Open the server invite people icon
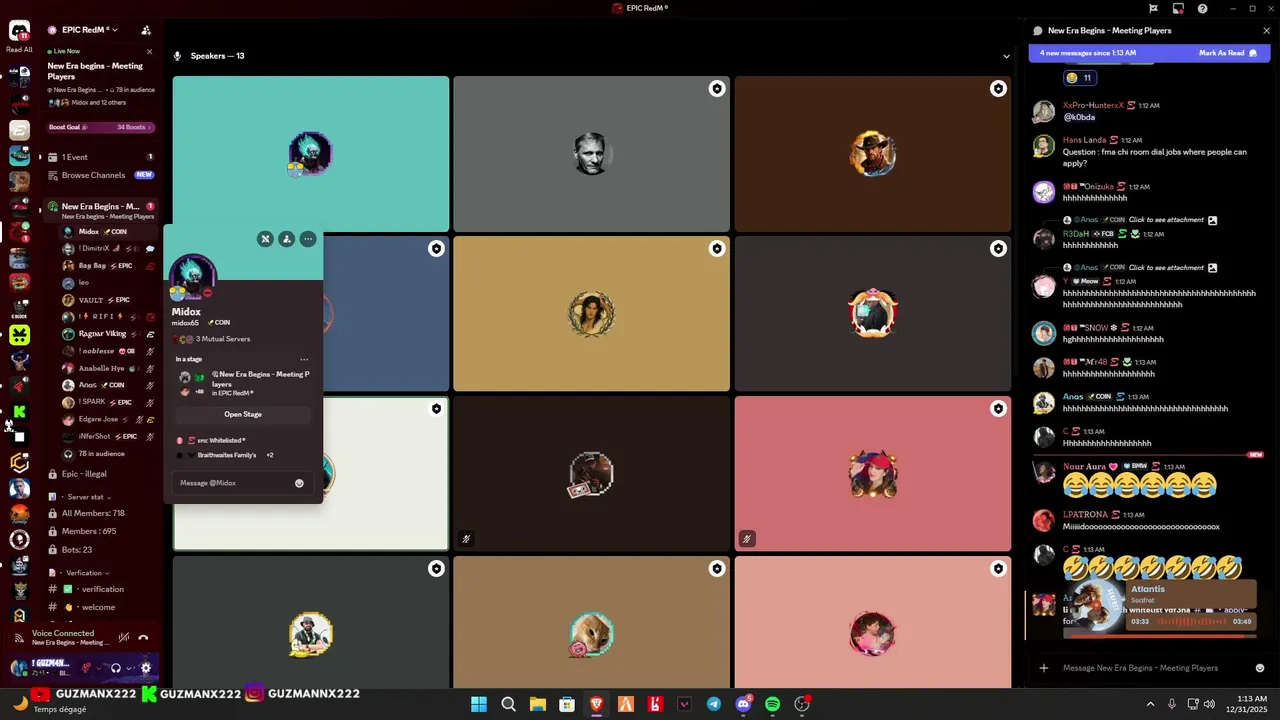Viewport: 1280px width, 720px height. [x=146, y=30]
